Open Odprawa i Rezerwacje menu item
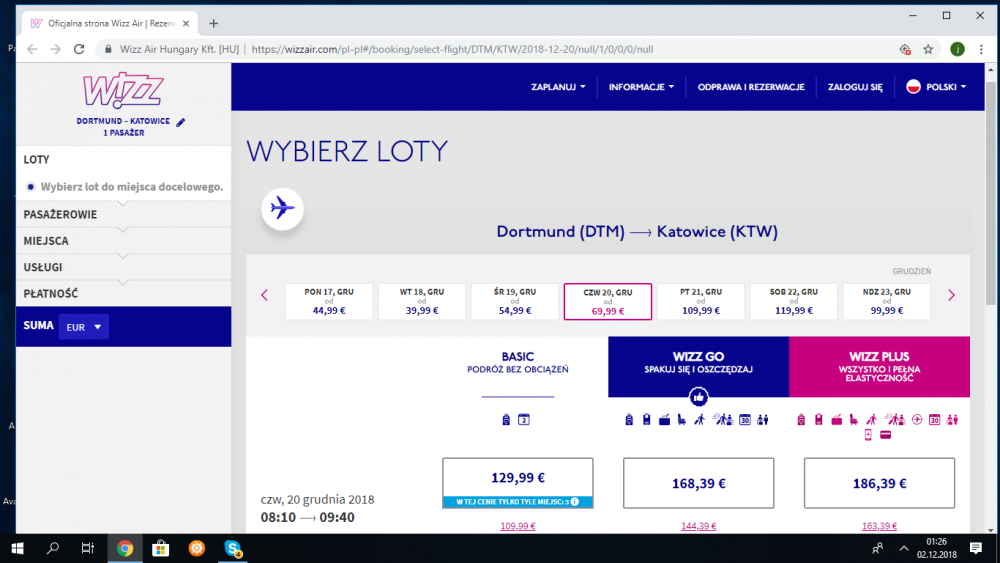The image size is (1000, 563). 750,87
